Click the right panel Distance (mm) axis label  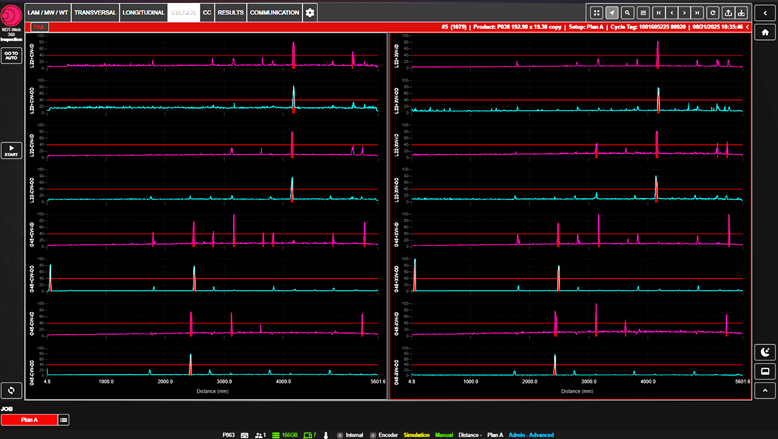(577, 391)
